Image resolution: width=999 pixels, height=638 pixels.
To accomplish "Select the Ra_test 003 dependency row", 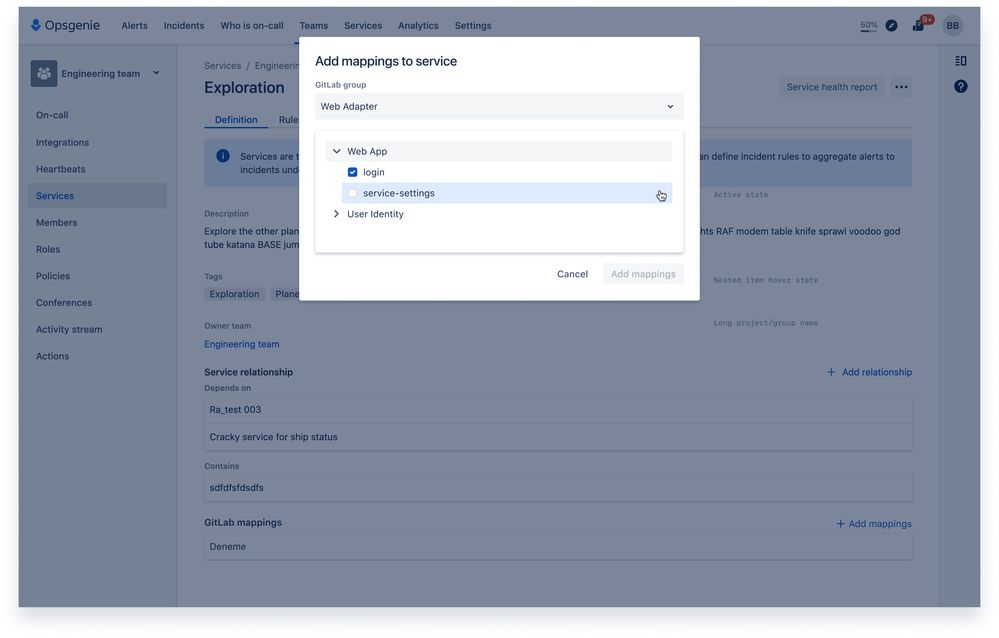I will point(558,410).
